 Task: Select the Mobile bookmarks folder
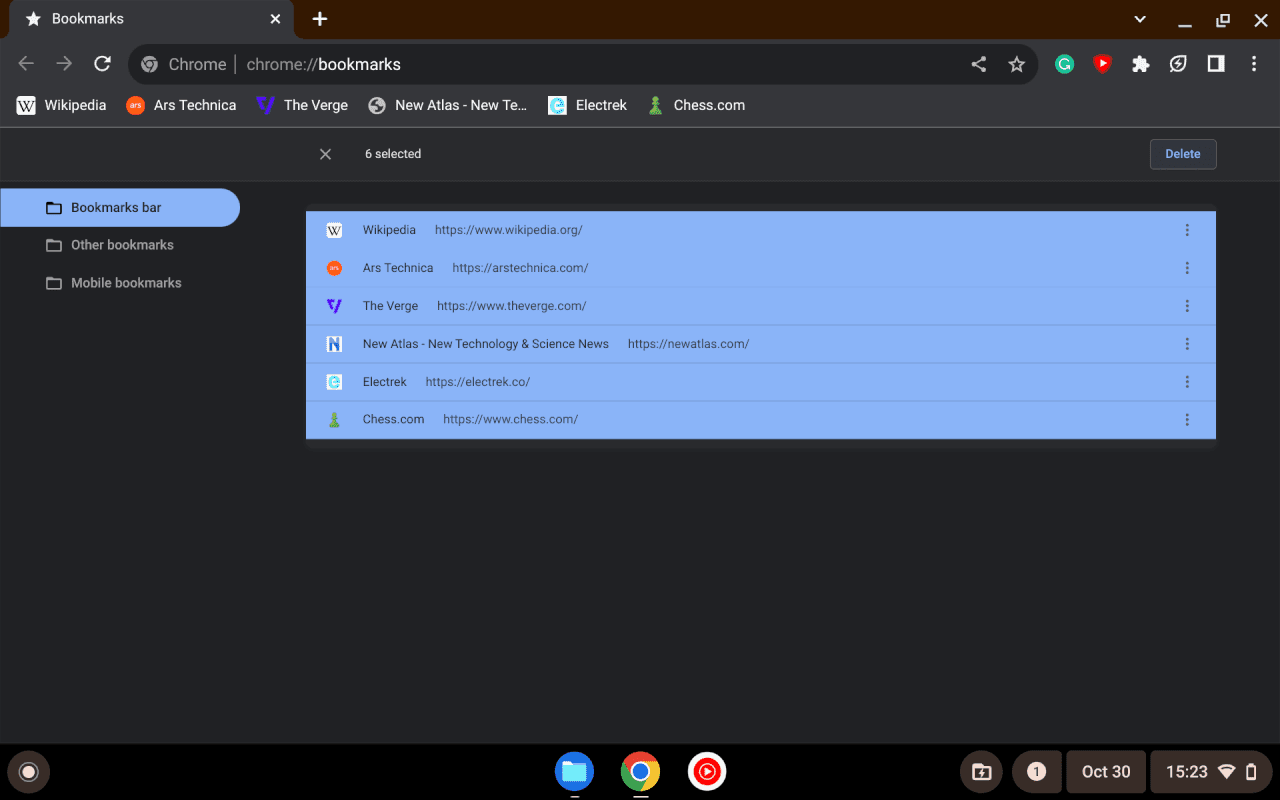click(120, 283)
